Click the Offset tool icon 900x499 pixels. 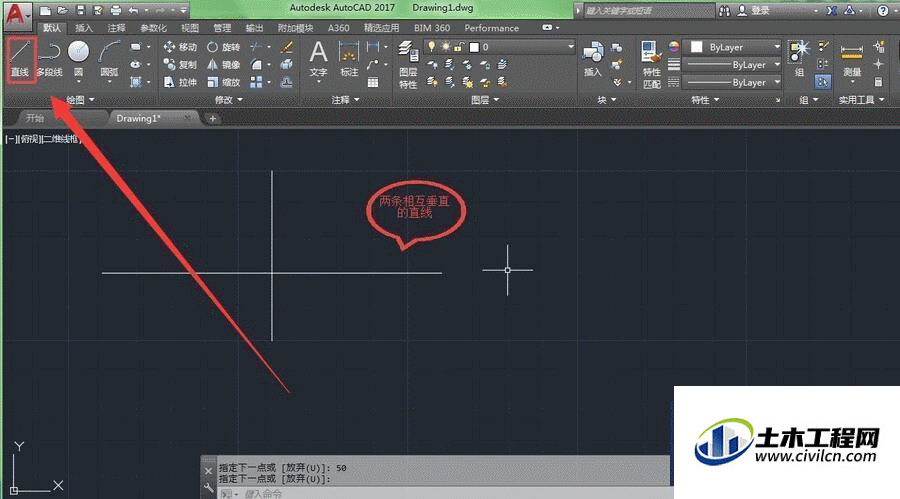coord(287,82)
